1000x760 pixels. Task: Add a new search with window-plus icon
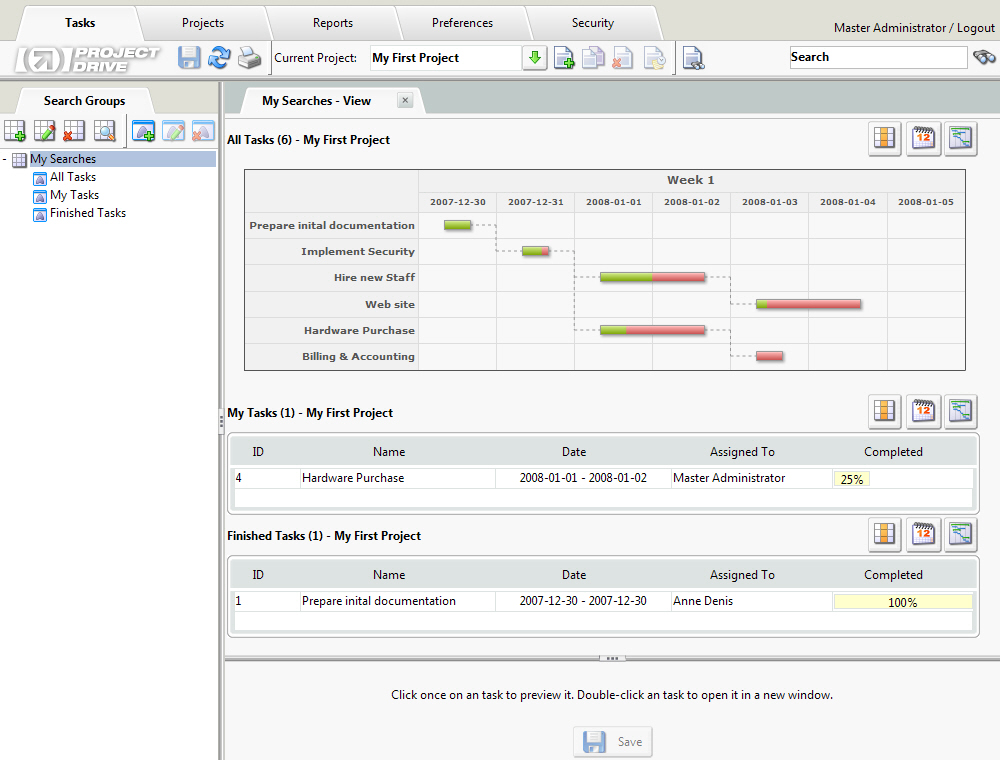(143, 131)
